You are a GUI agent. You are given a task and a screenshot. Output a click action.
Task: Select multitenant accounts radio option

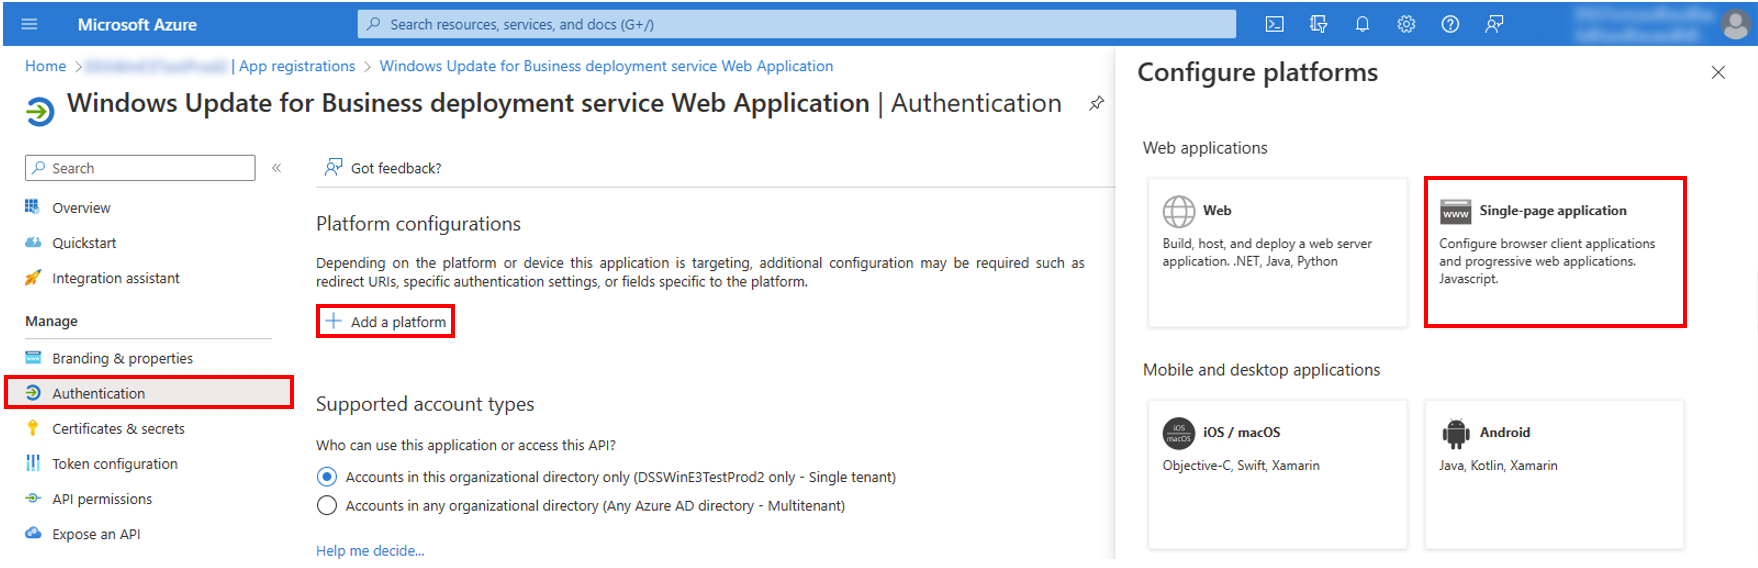click(x=326, y=505)
